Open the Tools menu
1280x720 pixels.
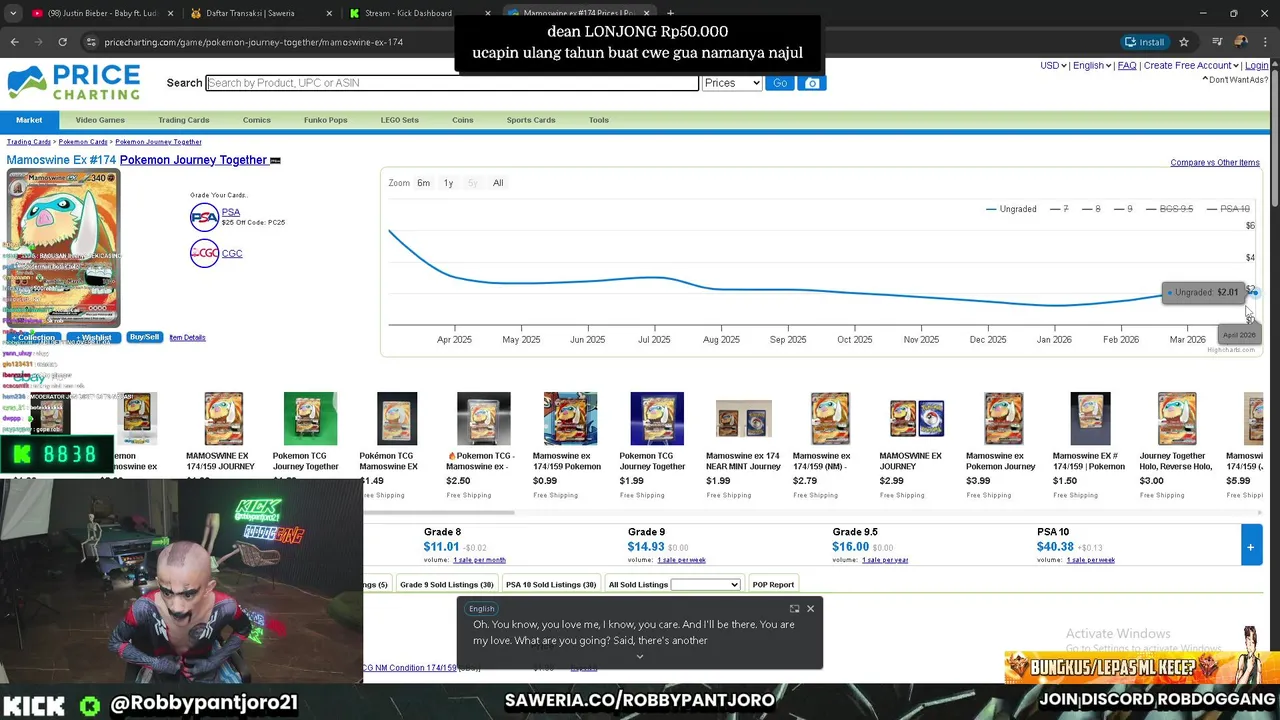tap(599, 120)
